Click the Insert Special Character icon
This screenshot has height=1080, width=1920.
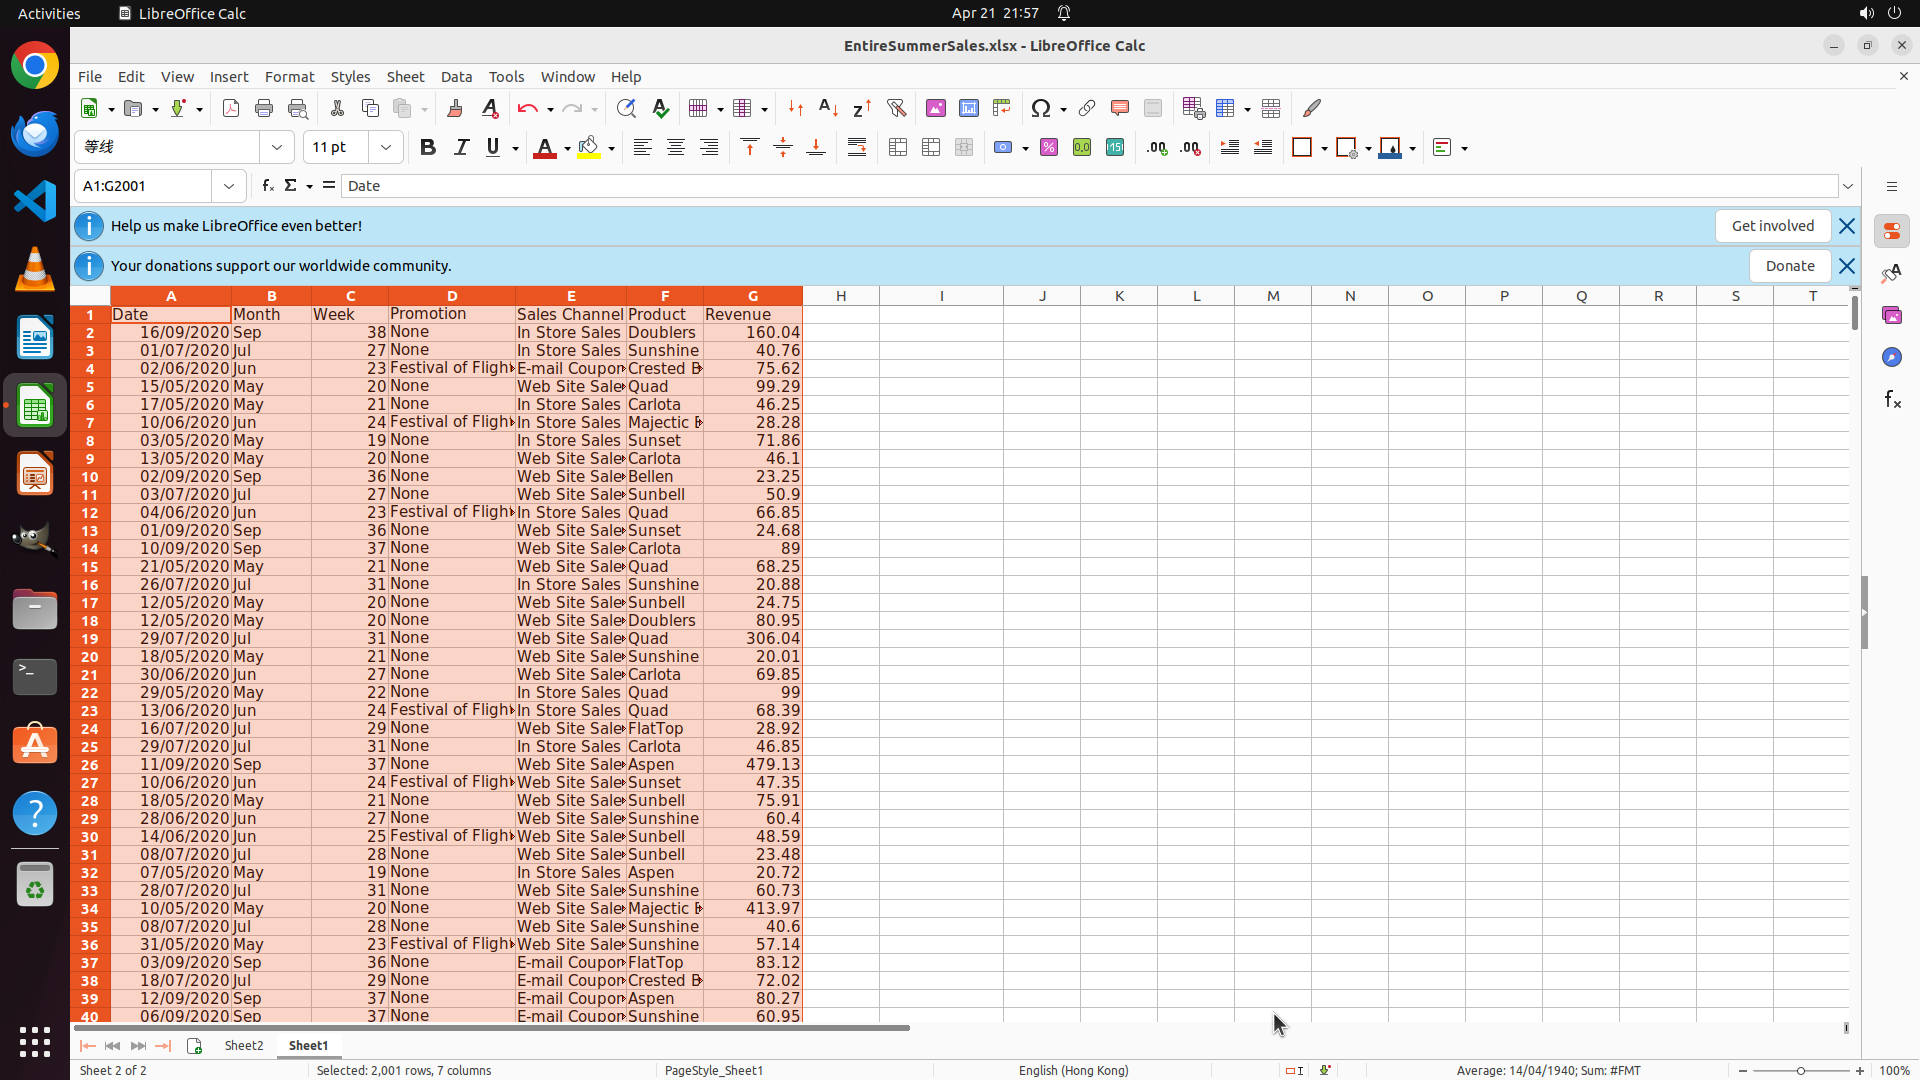pos(1040,108)
